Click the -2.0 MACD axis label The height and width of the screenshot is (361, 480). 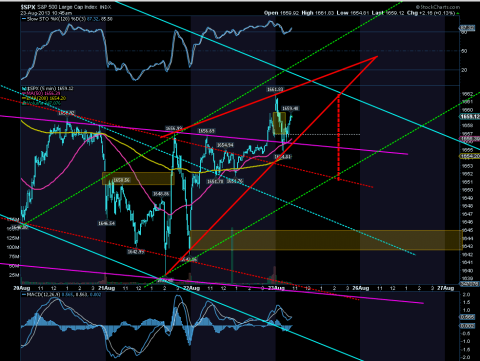point(466,357)
